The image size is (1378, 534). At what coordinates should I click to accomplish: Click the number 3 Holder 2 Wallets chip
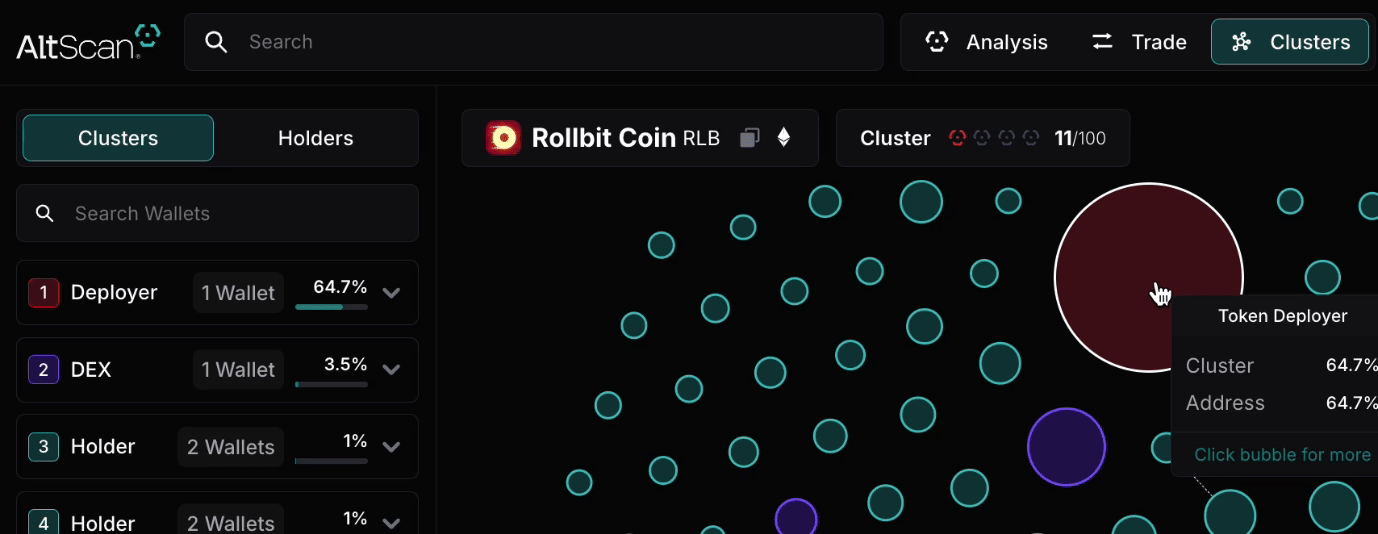point(231,447)
